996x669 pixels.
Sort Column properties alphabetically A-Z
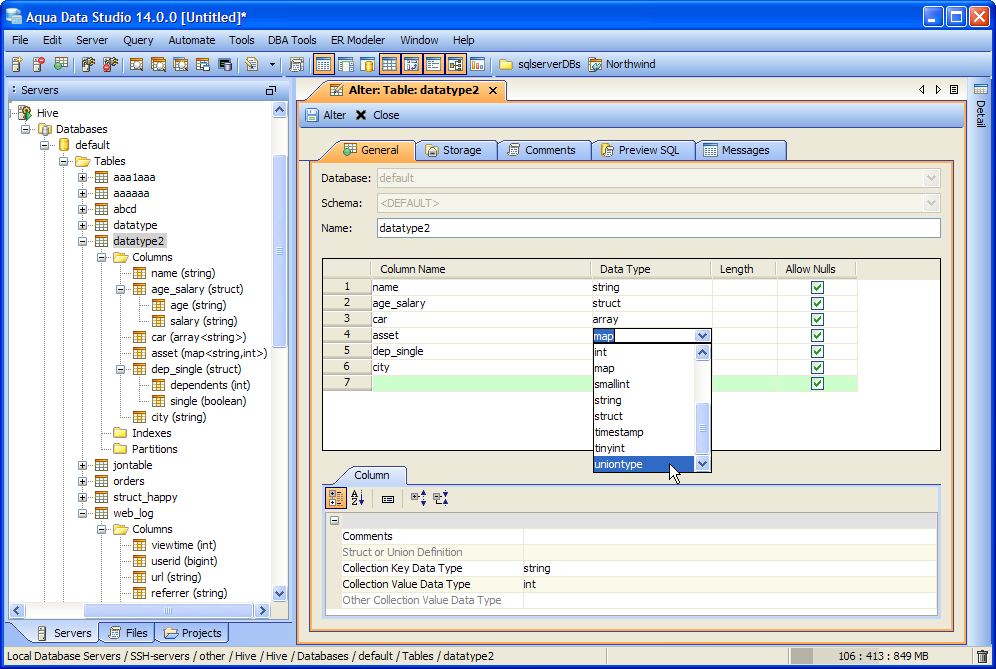[358, 499]
